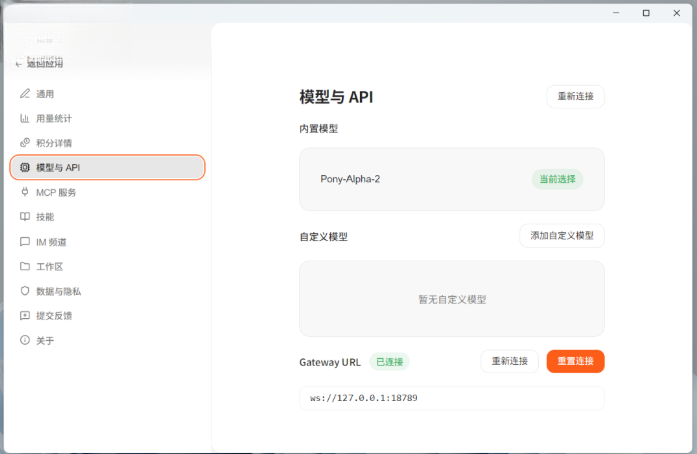Maximize the settings window

coord(646,13)
